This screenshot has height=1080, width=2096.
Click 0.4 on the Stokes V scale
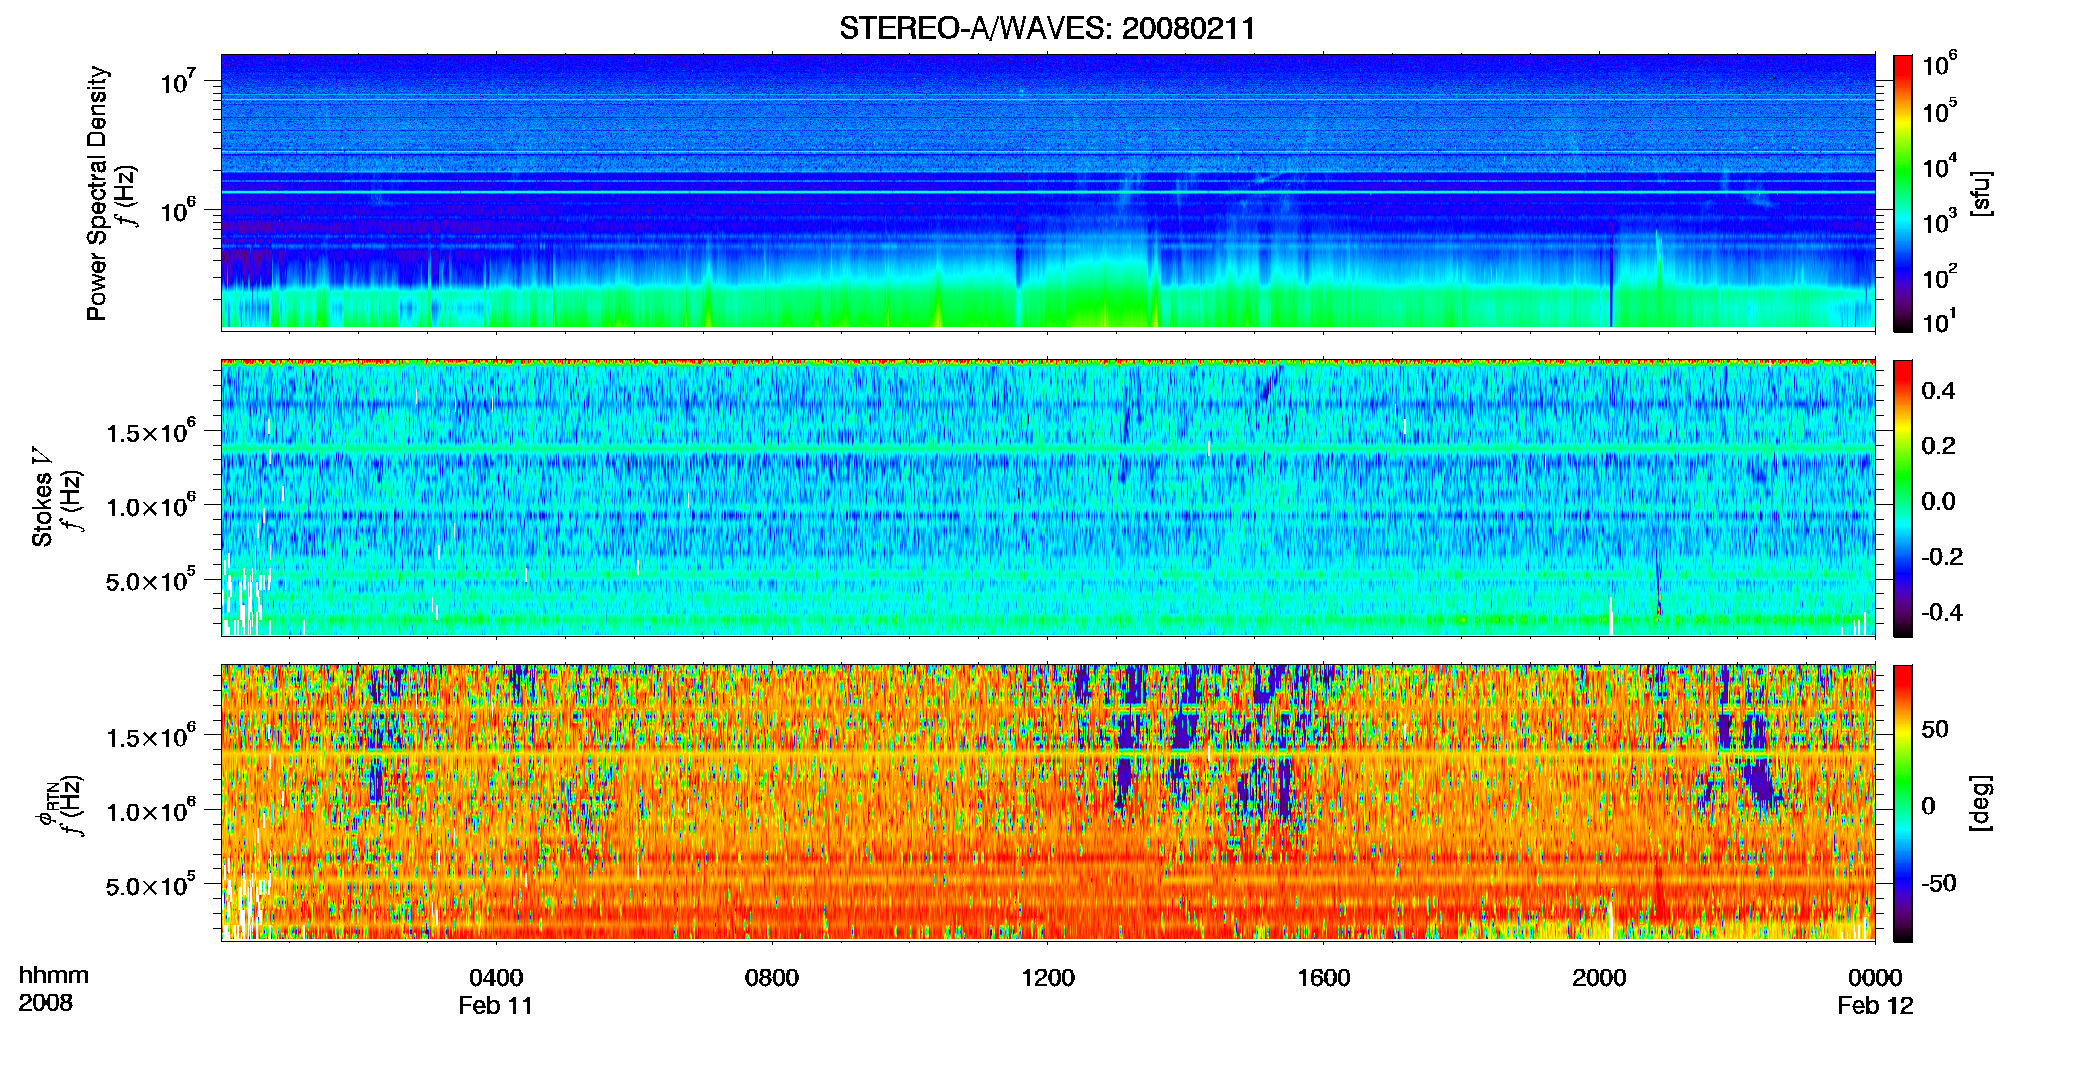point(1938,391)
